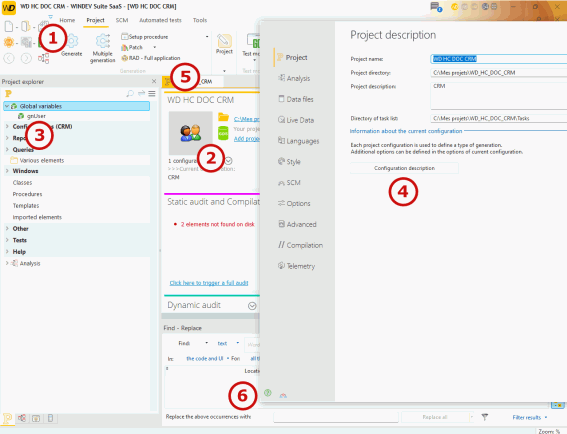Click the orange Go project test icon

pos(9,42)
